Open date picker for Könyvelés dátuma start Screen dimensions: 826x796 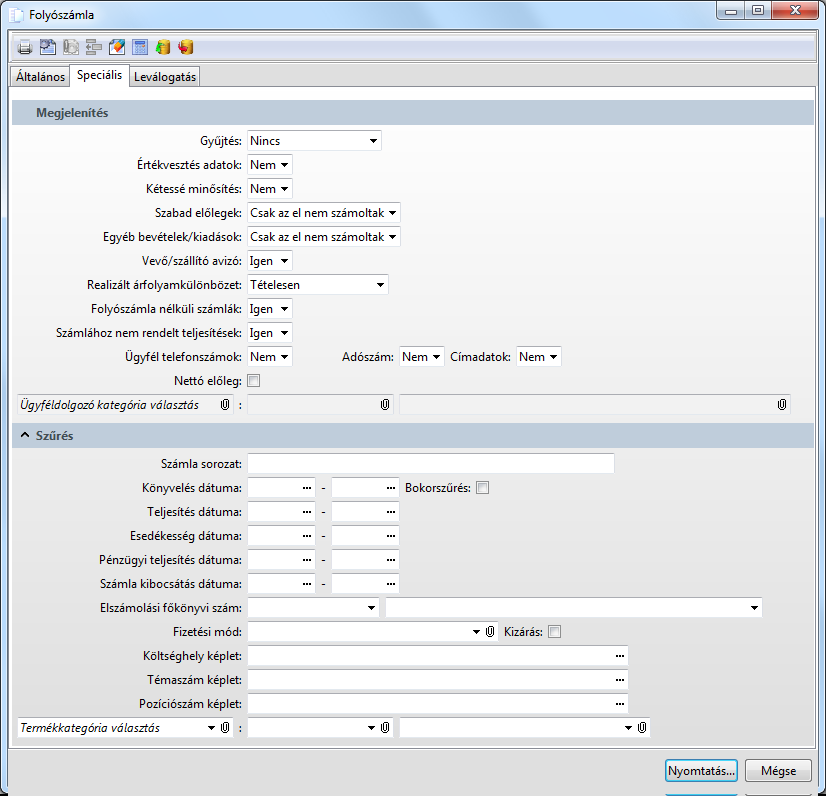click(x=307, y=488)
